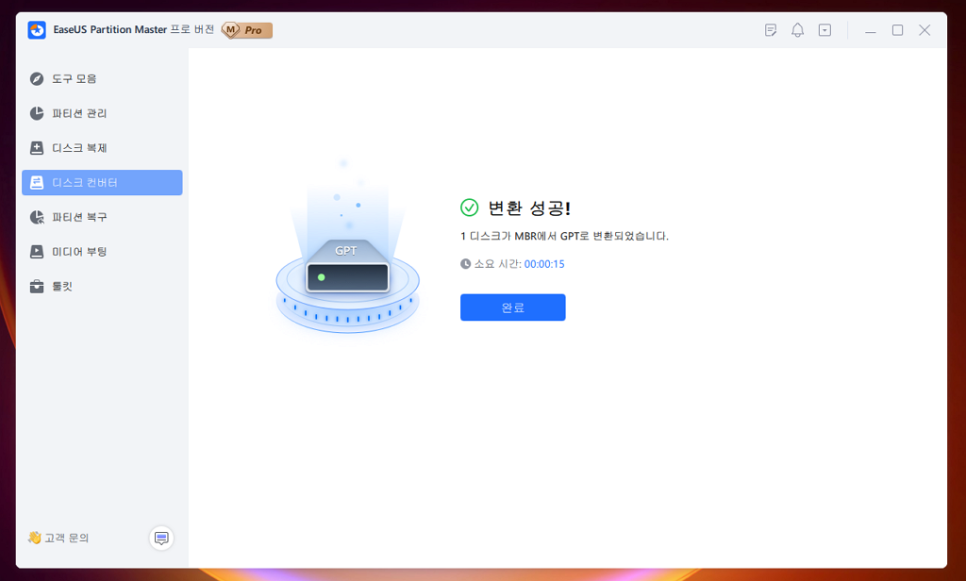
Task: Click the toolbox icon beside 툴킷
Action: pos(37,286)
